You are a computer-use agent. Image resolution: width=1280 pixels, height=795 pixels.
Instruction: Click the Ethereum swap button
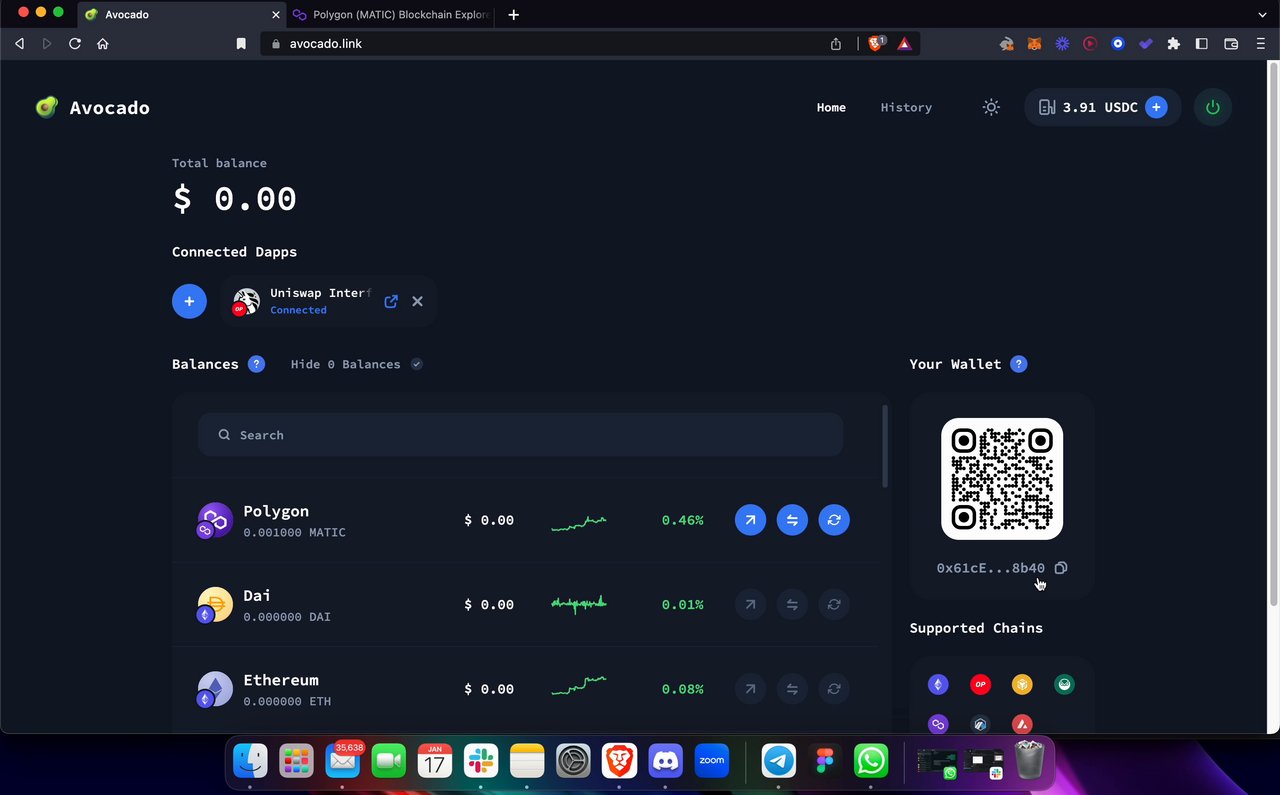coord(792,689)
